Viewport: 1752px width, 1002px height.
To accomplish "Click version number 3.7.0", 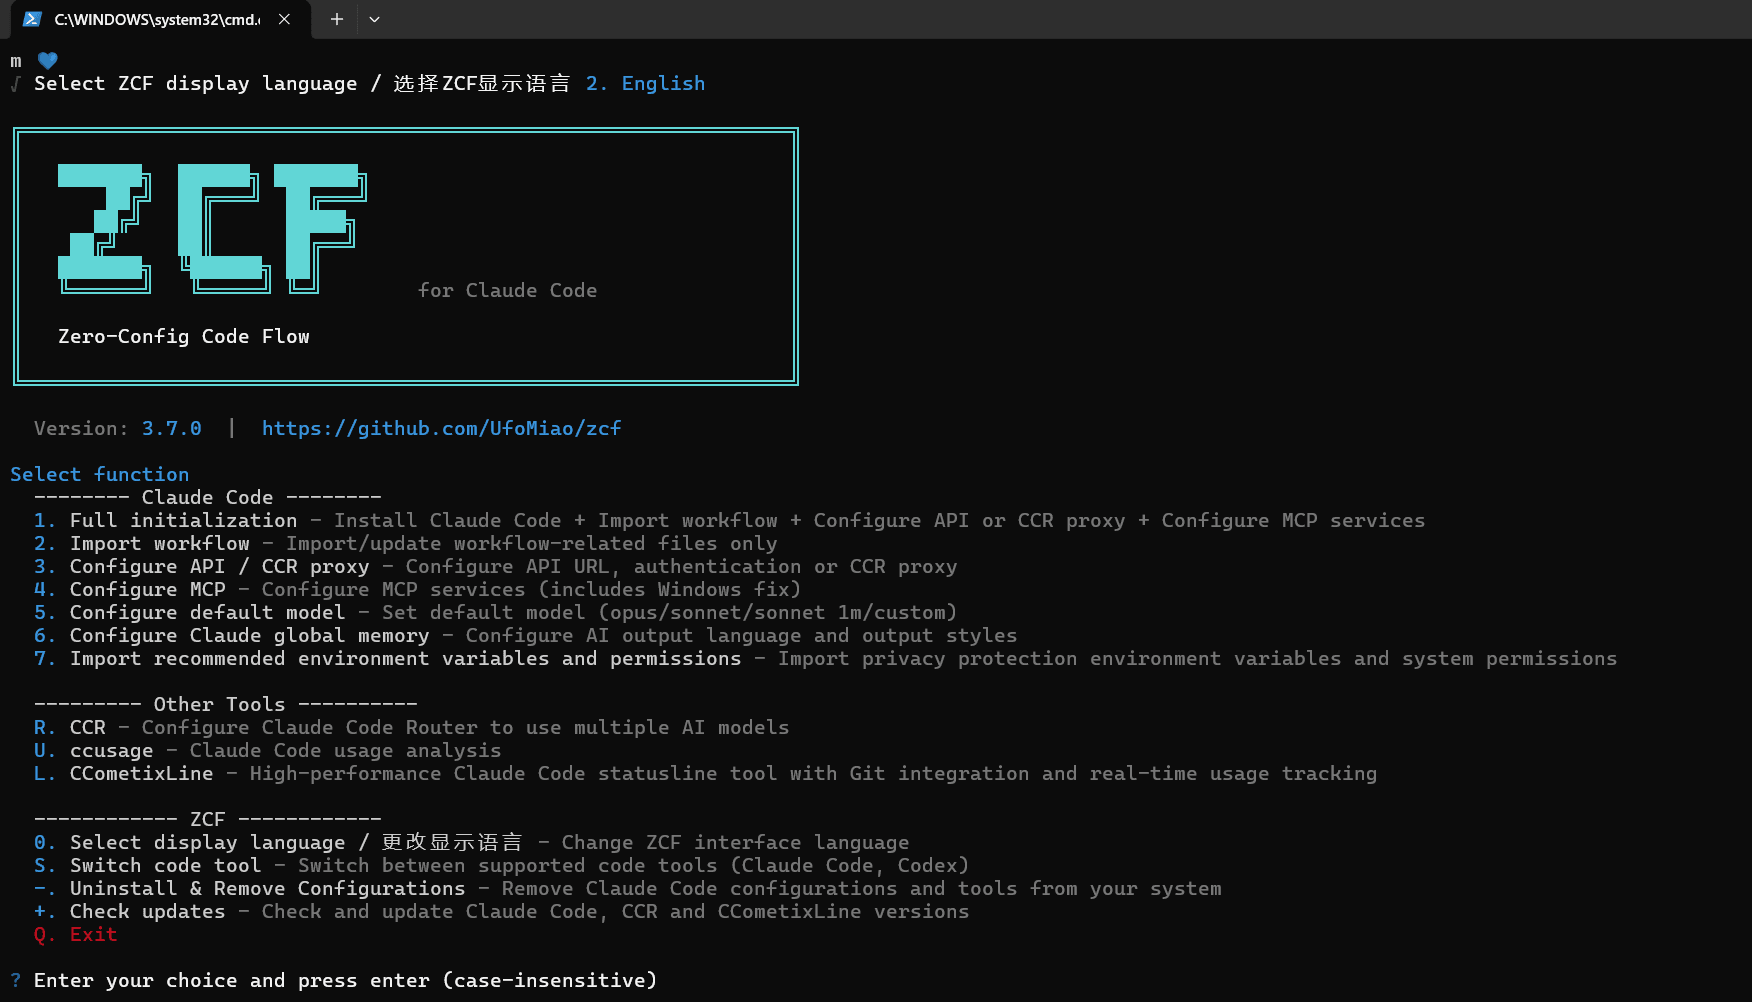I will [171, 428].
